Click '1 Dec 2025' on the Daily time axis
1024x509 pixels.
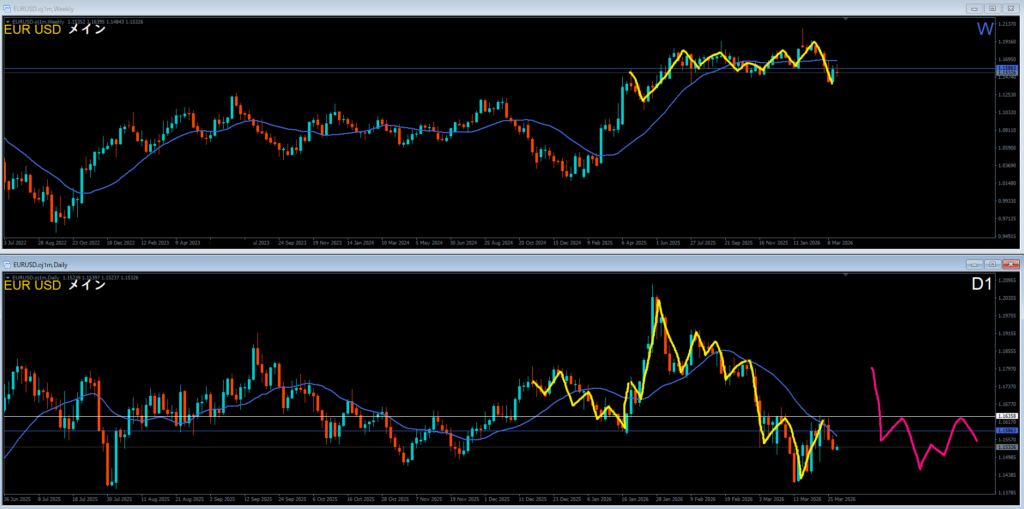point(496,499)
